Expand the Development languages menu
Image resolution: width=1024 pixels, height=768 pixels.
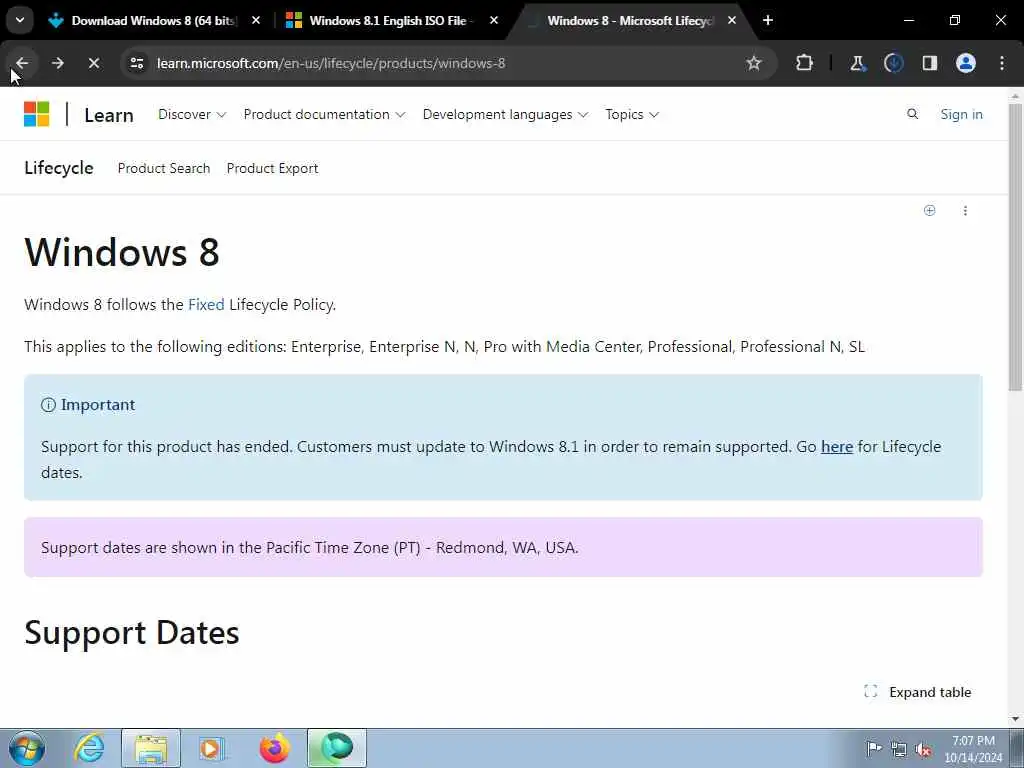pyautogui.click(x=505, y=114)
